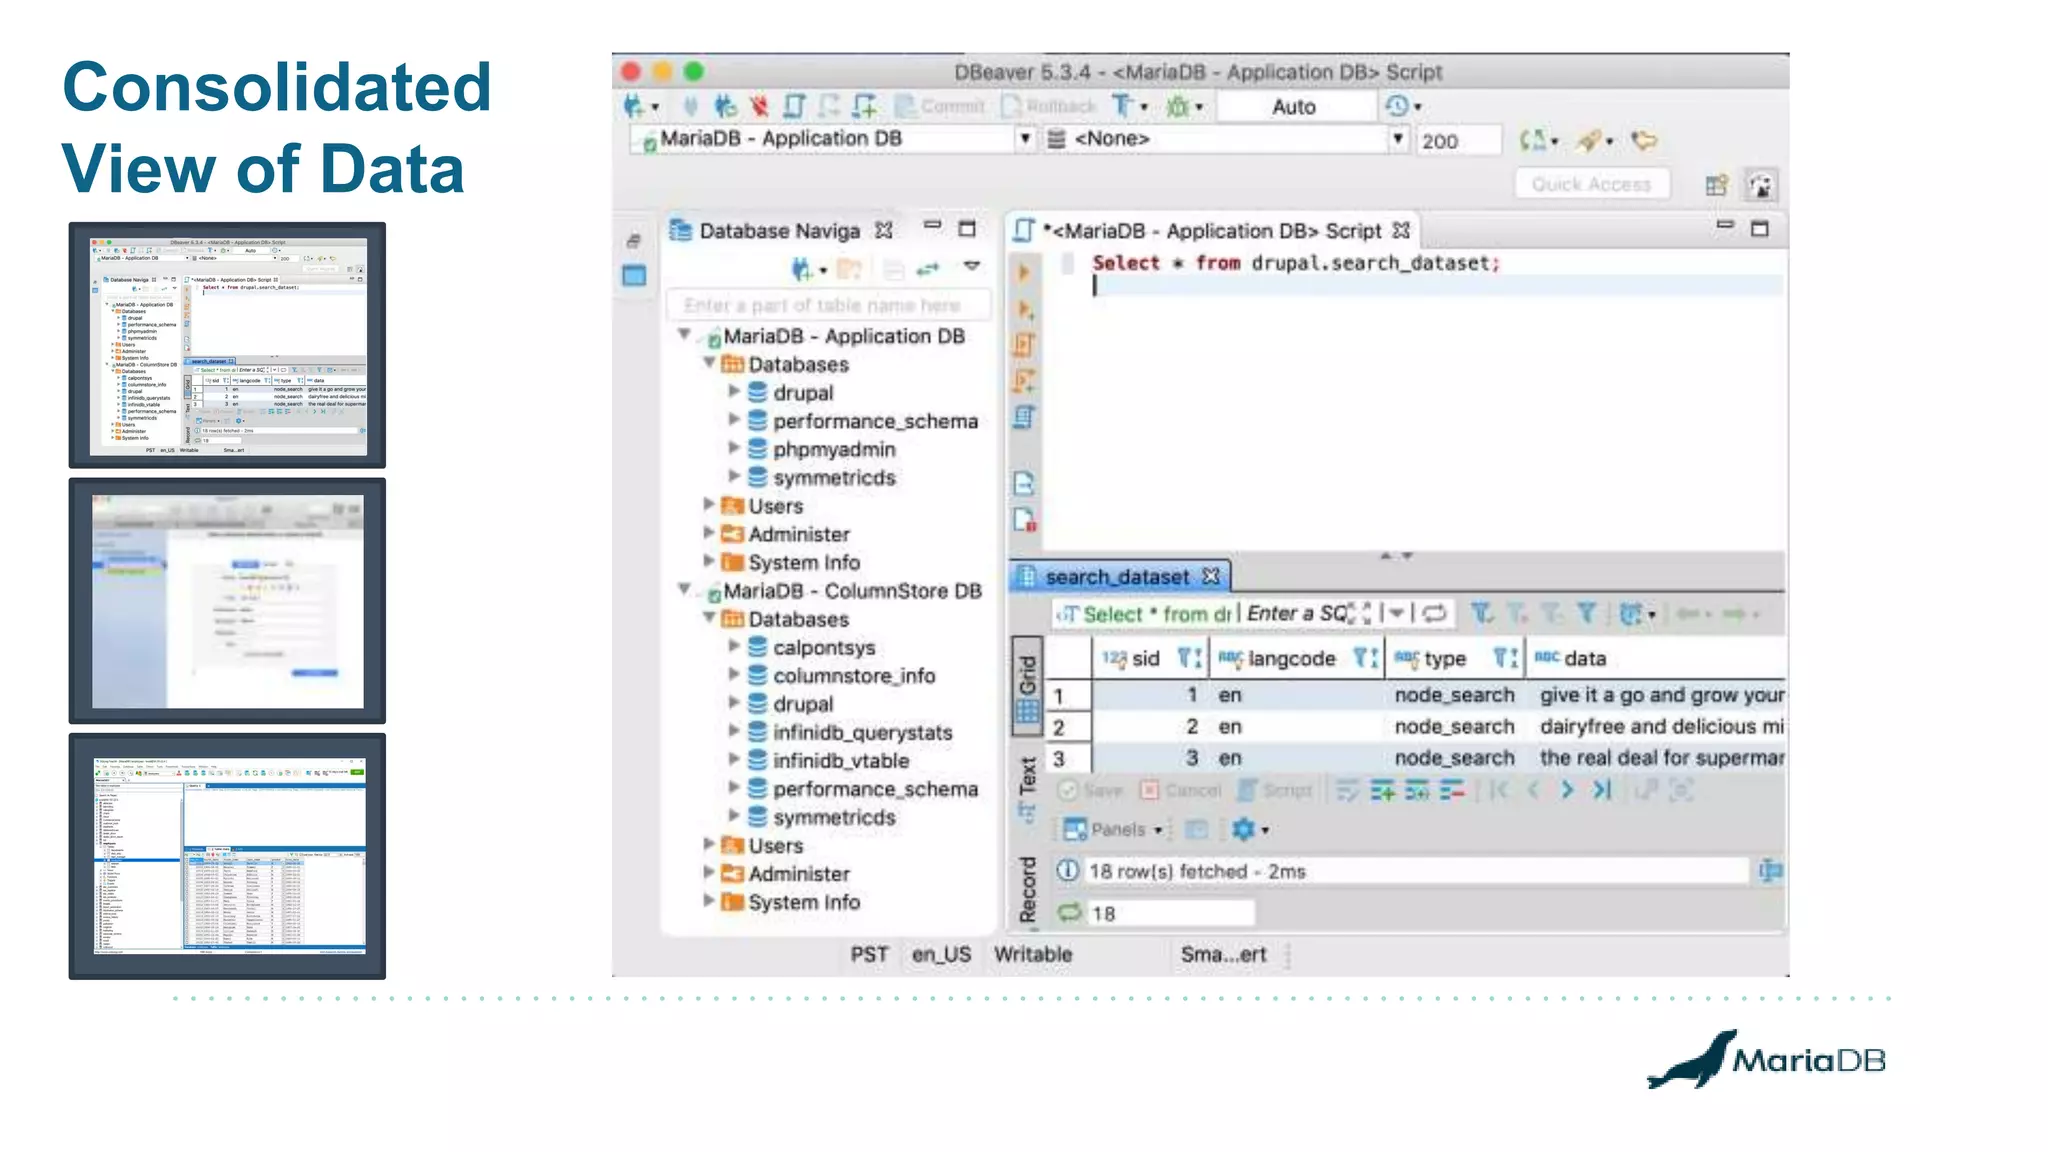Click the Quick Access search field
Screen dimensions: 2048x1152
(x=1592, y=184)
